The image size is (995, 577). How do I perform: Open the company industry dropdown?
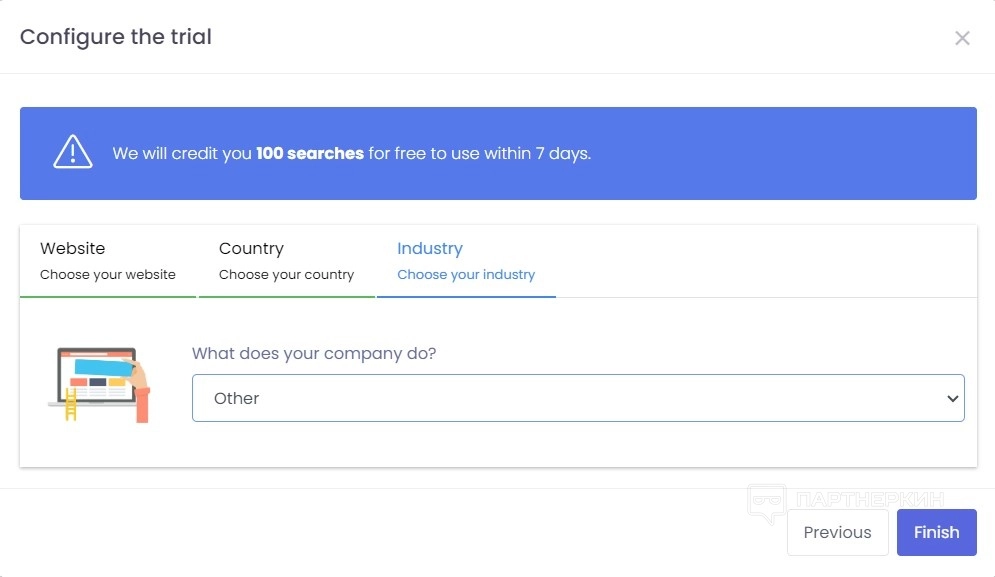pos(578,398)
